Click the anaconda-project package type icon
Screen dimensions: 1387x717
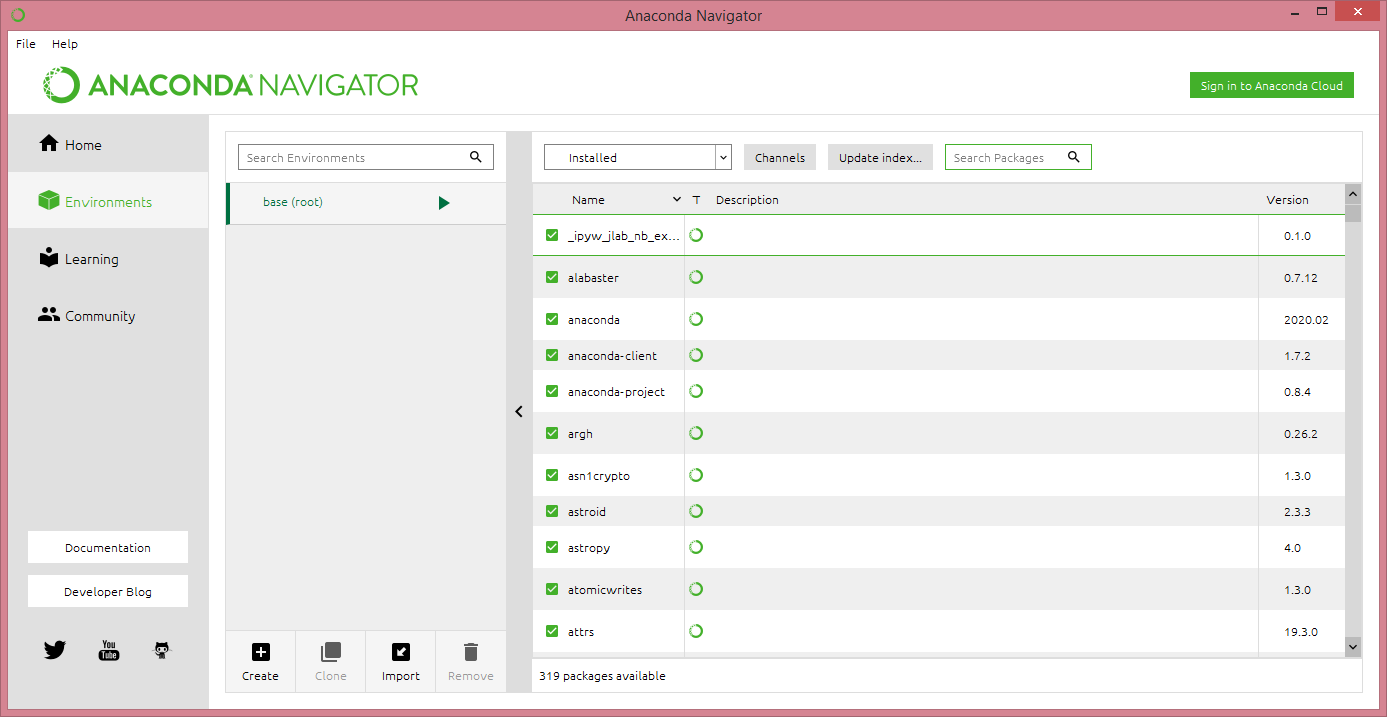click(x=696, y=391)
